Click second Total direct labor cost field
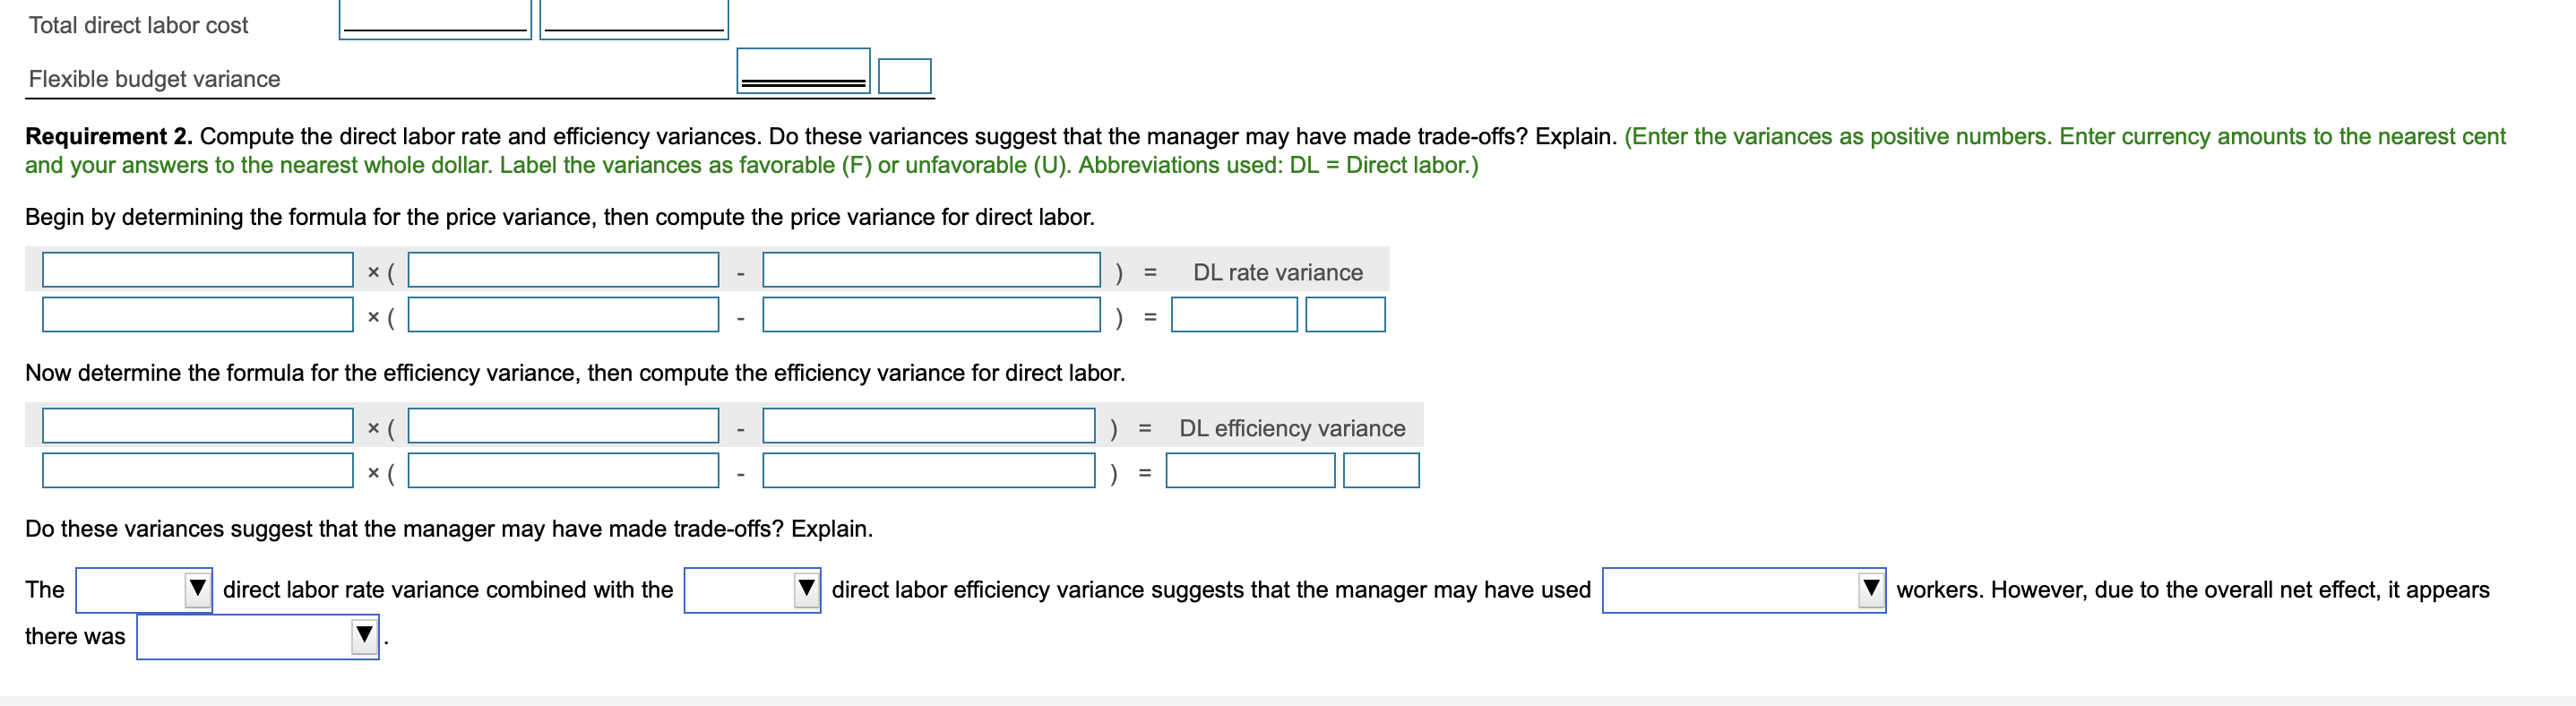Screen dimensions: 2576x706 (x=633, y=18)
